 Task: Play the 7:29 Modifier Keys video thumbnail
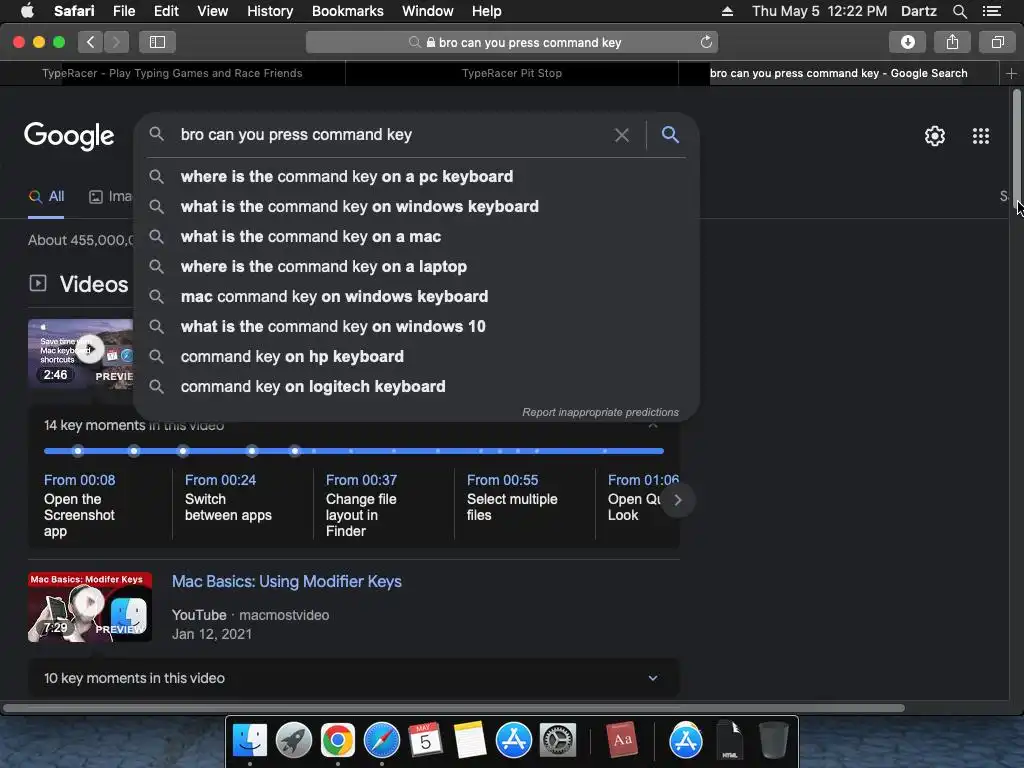(x=90, y=607)
